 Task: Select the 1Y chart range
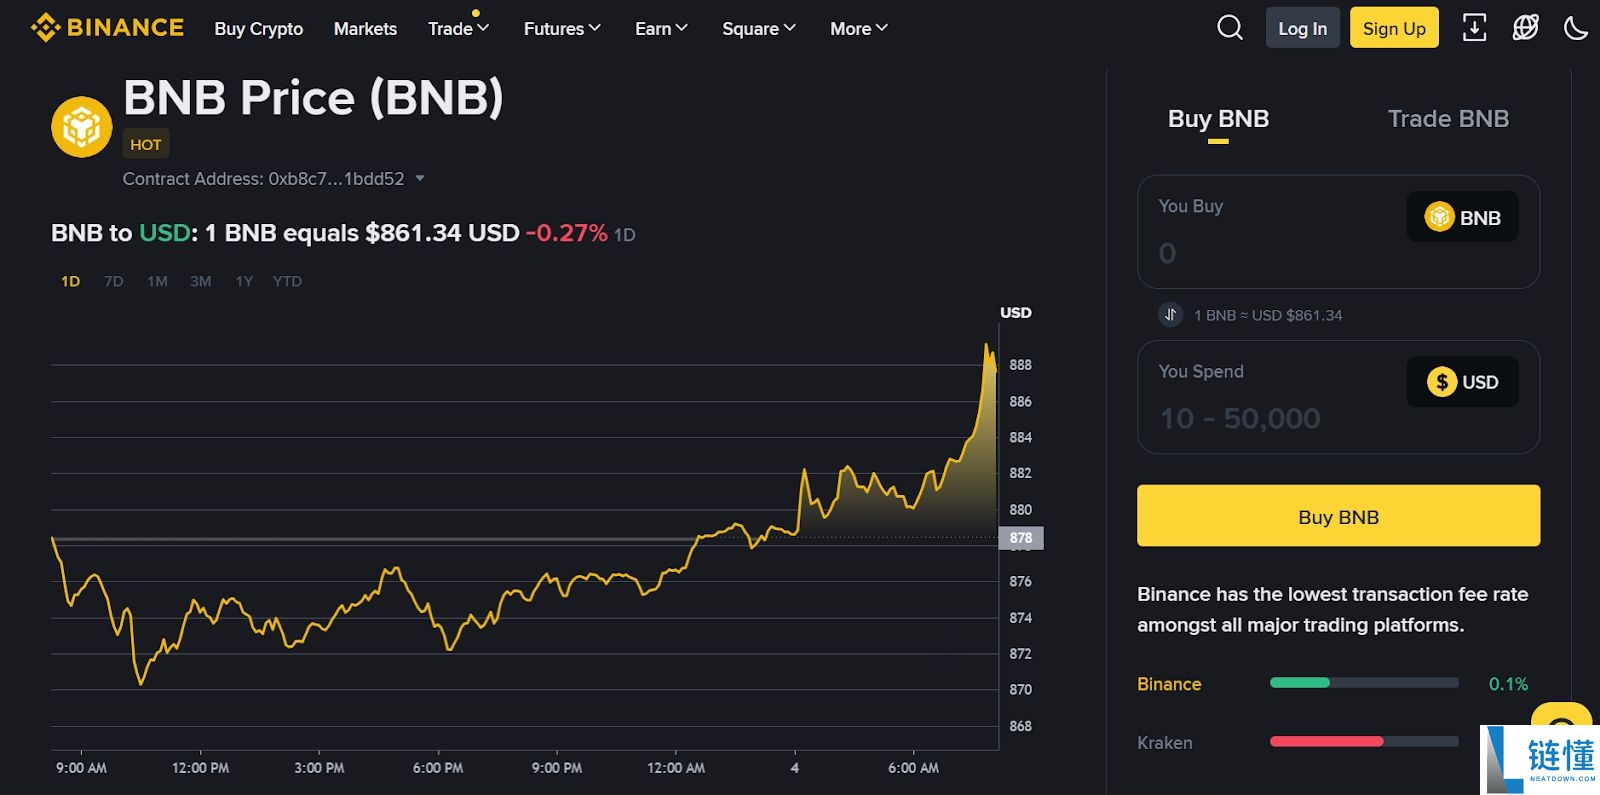click(244, 281)
